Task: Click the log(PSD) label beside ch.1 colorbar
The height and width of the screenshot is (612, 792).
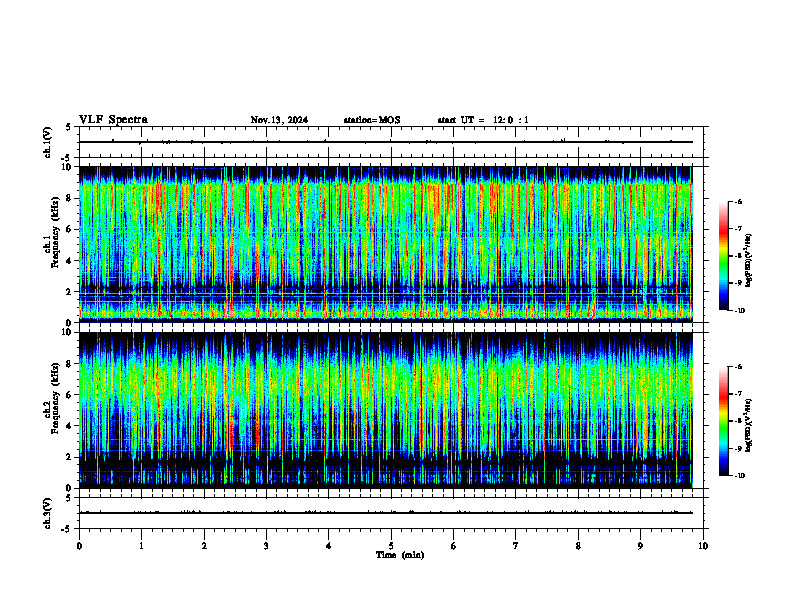Action: pos(749,260)
